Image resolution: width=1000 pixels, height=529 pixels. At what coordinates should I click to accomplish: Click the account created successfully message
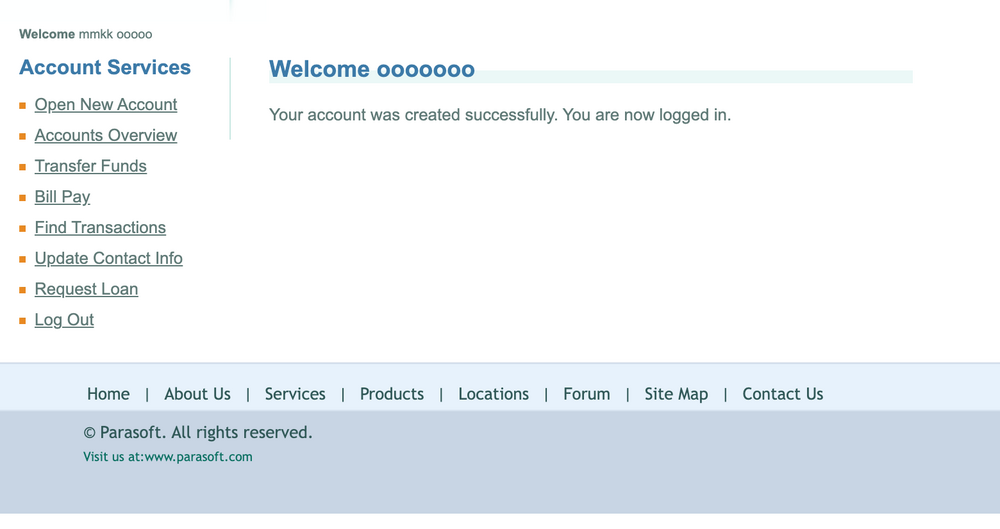point(500,115)
